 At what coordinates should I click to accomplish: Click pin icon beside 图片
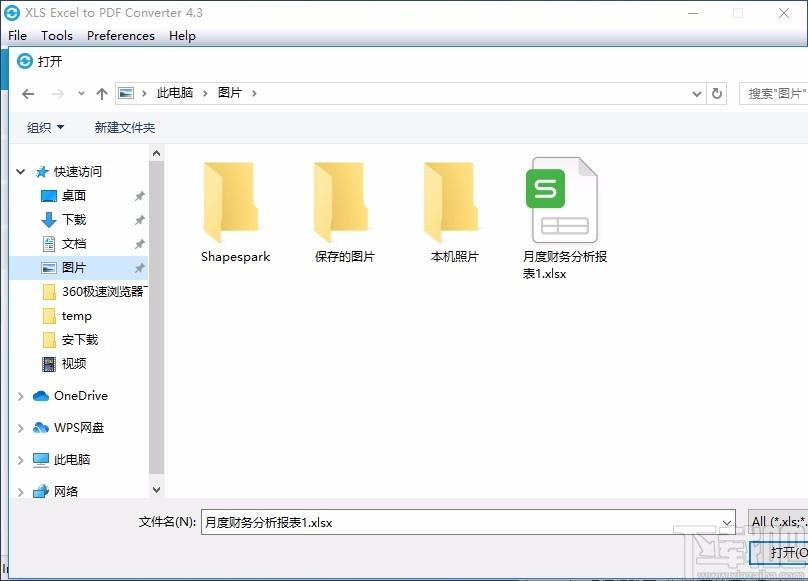pos(140,268)
